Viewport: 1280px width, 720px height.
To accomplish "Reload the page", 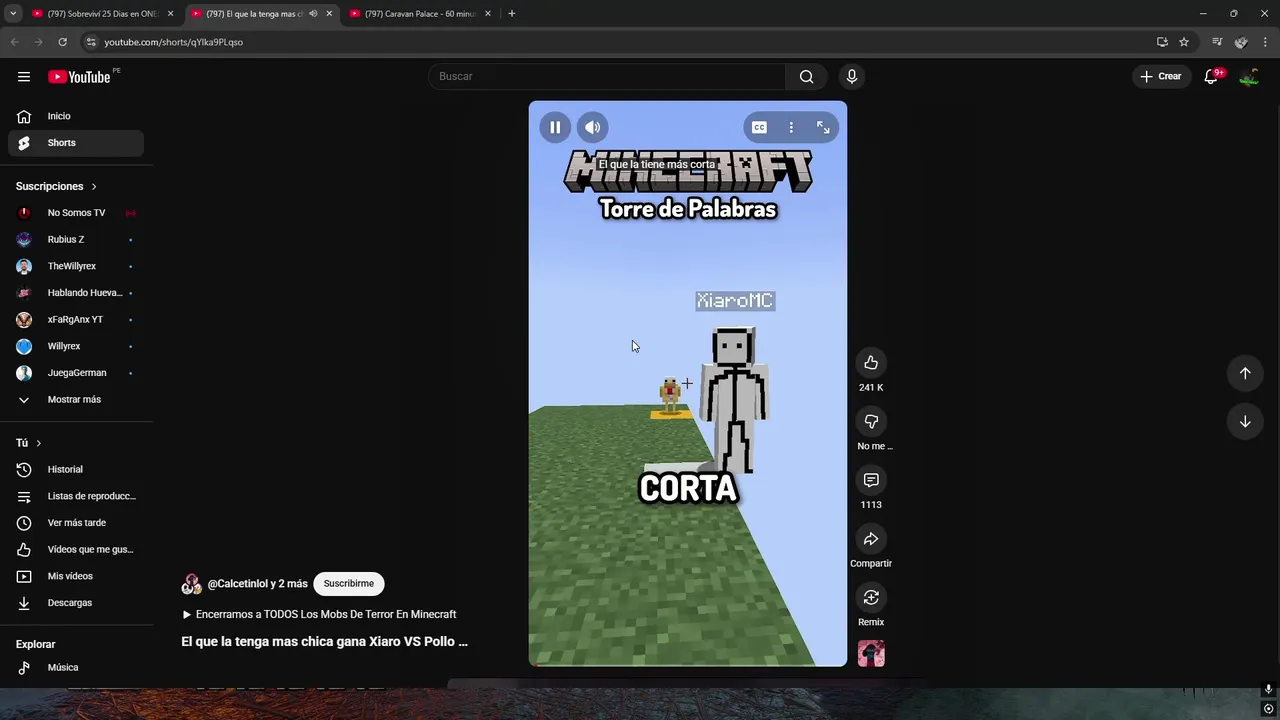I will (x=62, y=42).
